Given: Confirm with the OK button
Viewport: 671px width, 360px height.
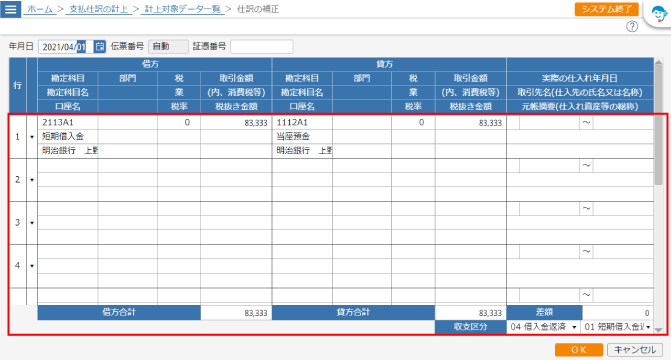Looking at the screenshot, I should point(579,350).
